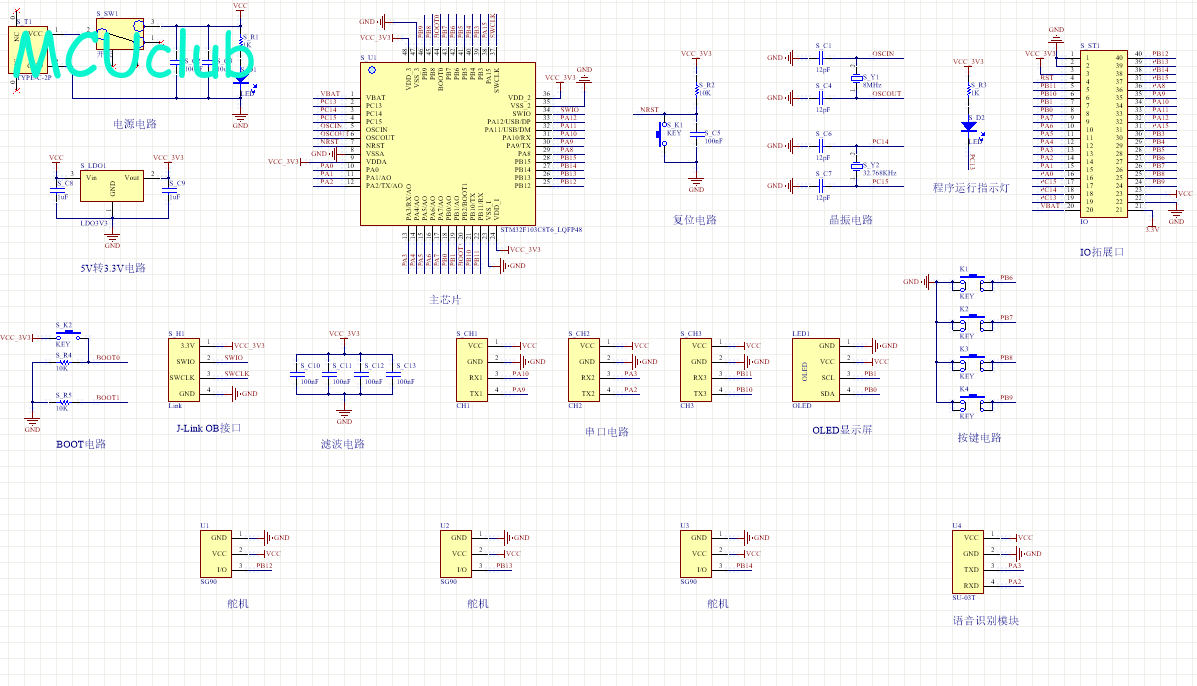The height and width of the screenshot is (686, 1197).
Task: Click the 'SWCLK' net label on J-Link header
Action: [237, 374]
